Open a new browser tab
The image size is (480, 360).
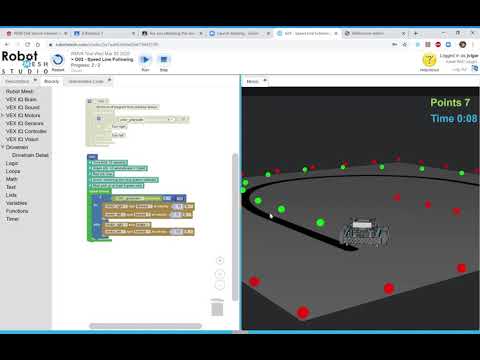(415, 33)
